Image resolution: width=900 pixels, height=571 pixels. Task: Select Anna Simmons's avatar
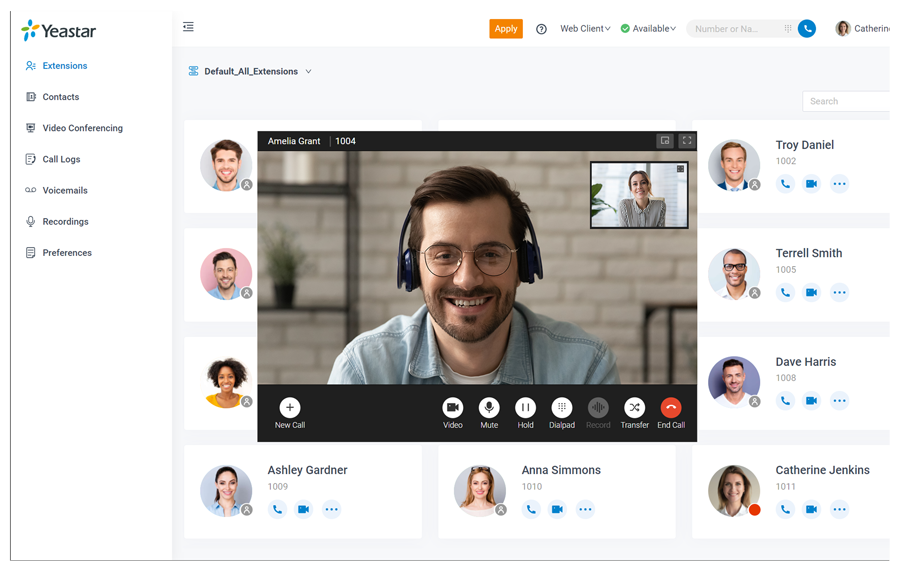pos(480,491)
